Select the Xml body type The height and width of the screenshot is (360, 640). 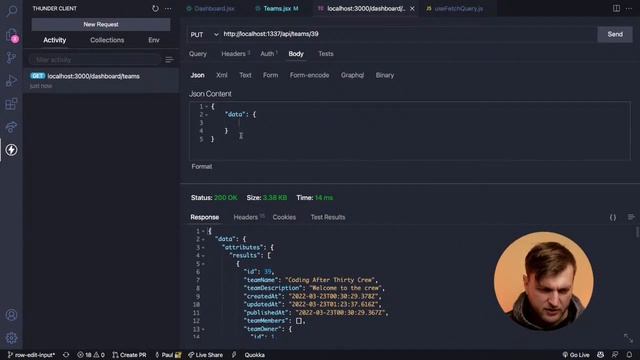tap(222, 75)
